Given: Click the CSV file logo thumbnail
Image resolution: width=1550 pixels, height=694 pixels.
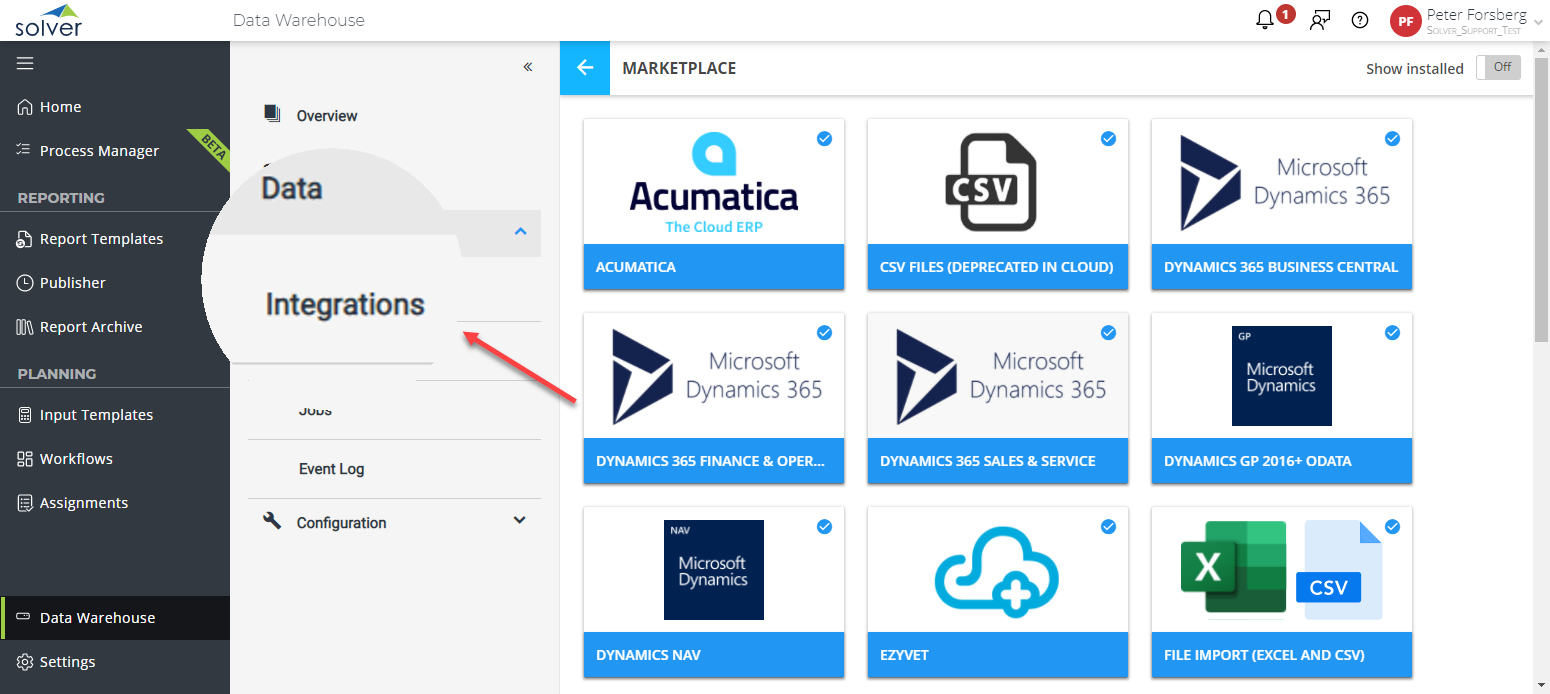Looking at the screenshot, I should (x=991, y=183).
